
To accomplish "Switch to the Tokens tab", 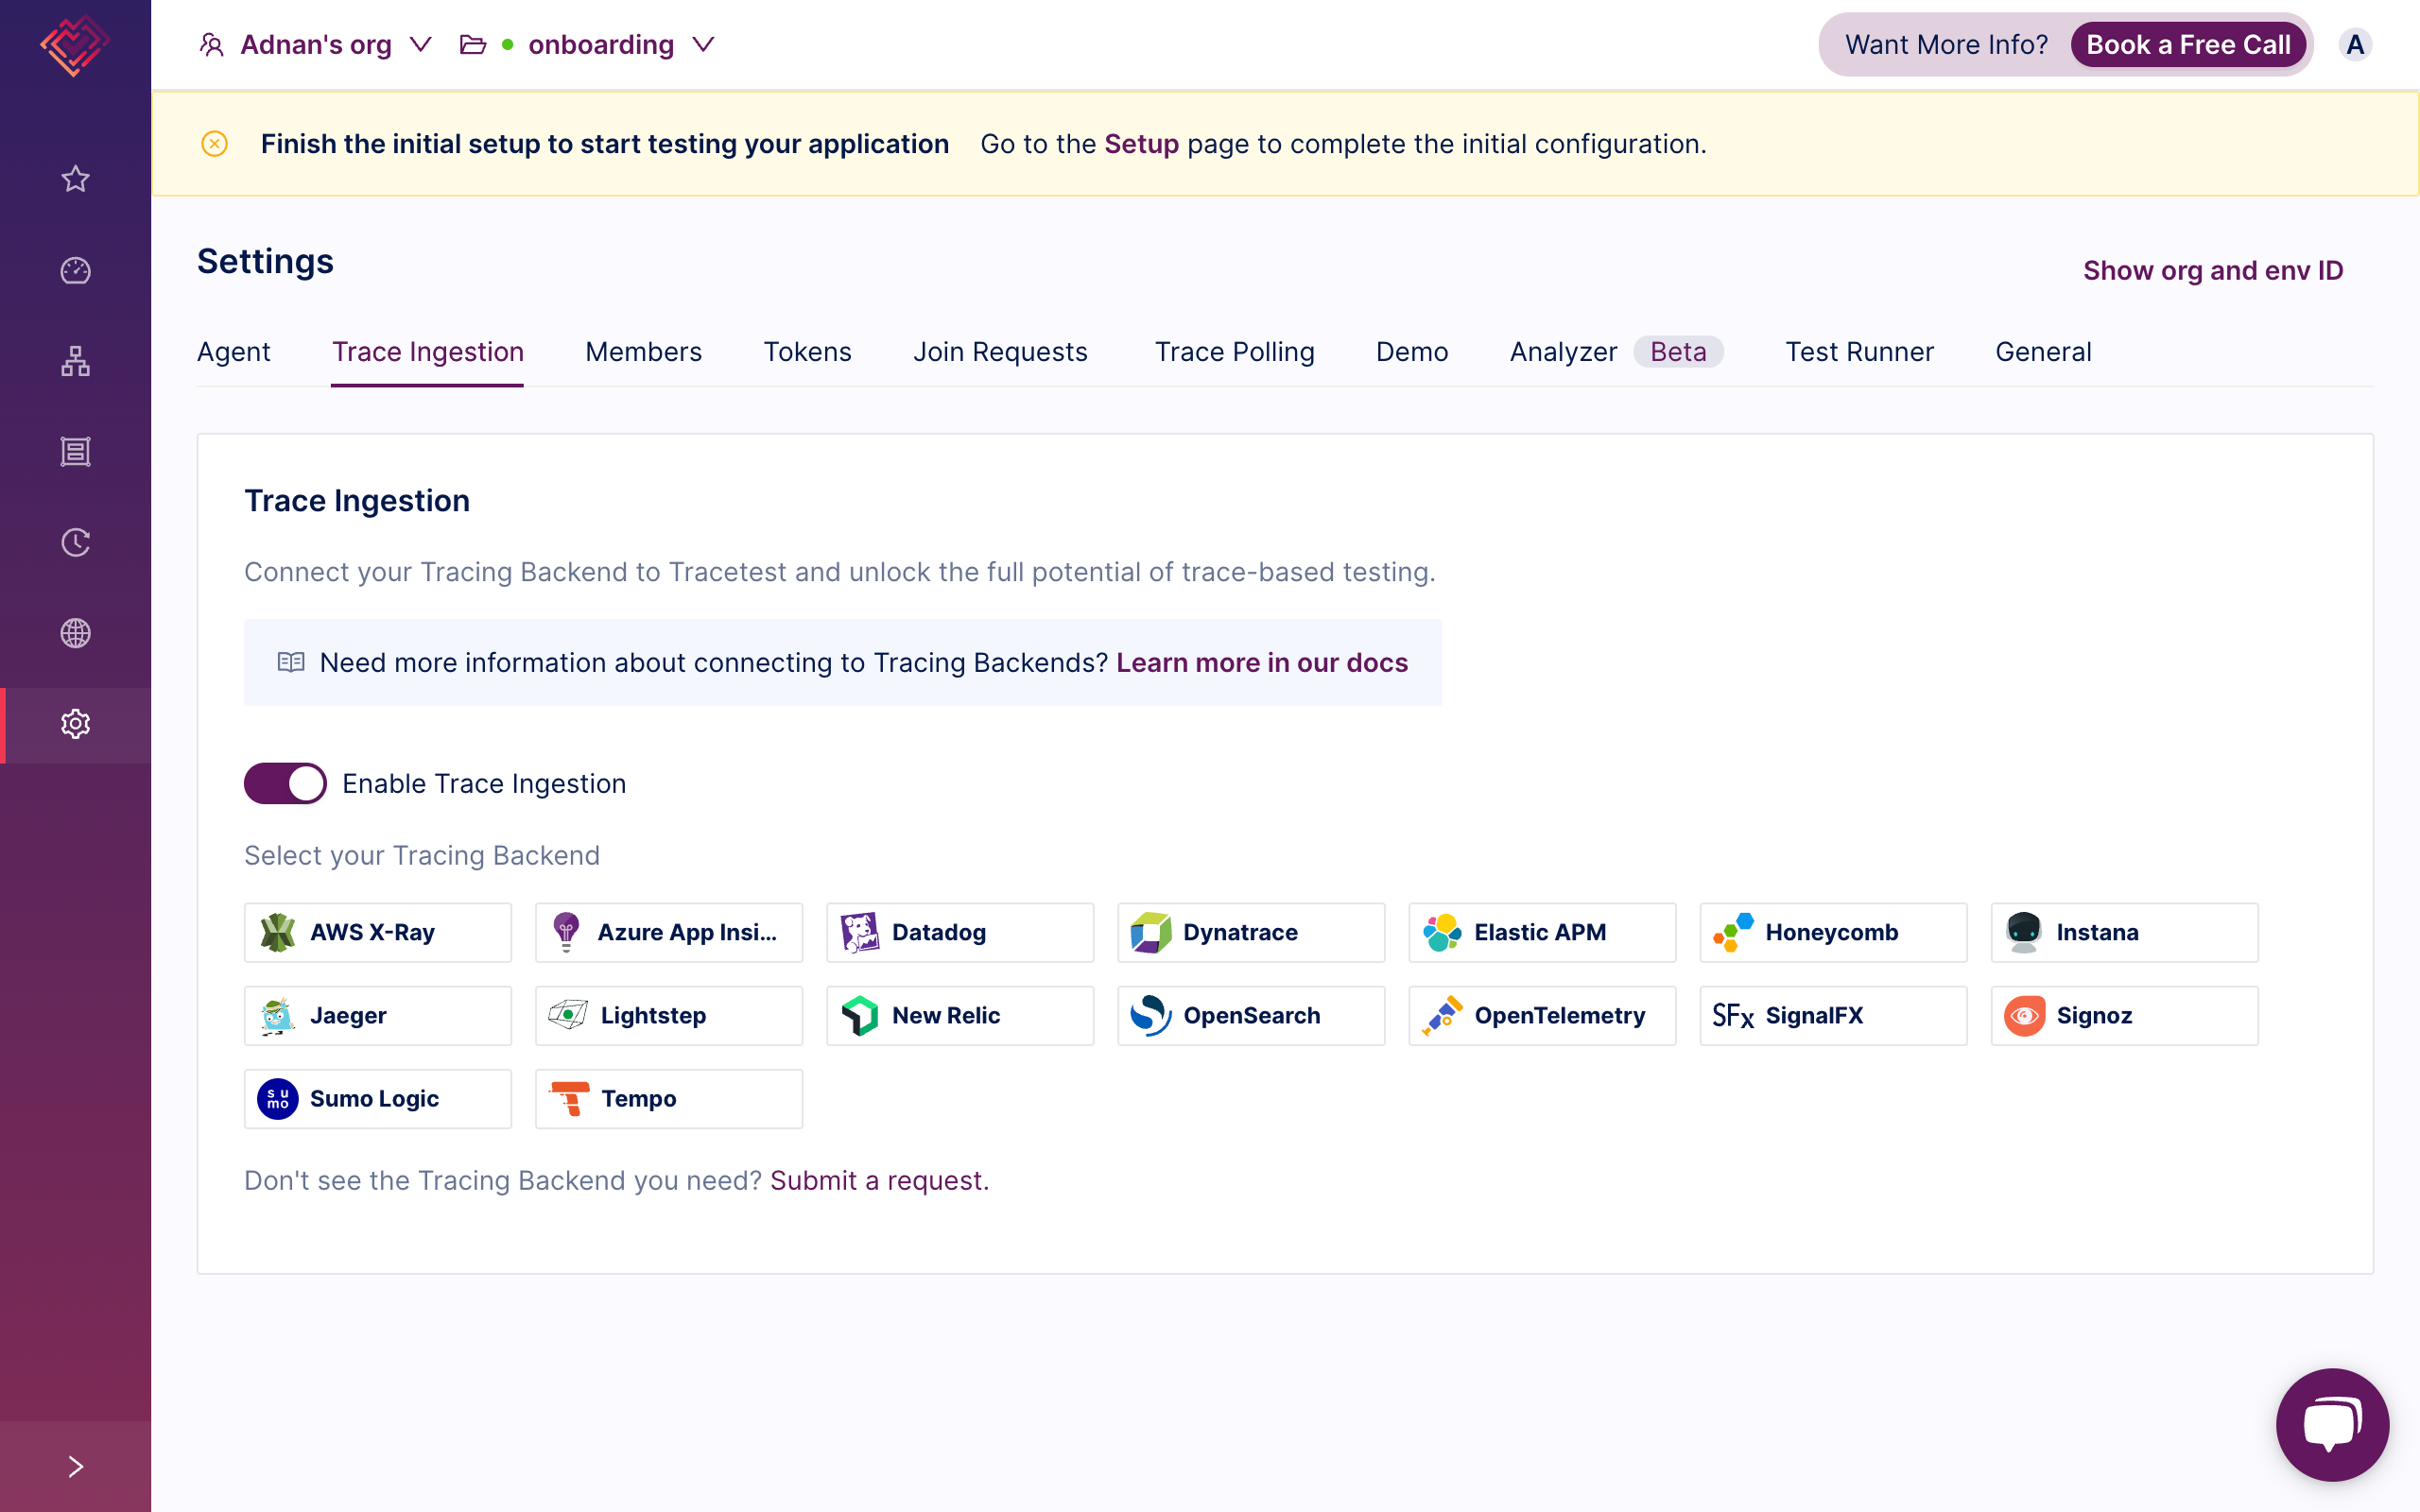I will 807,352.
